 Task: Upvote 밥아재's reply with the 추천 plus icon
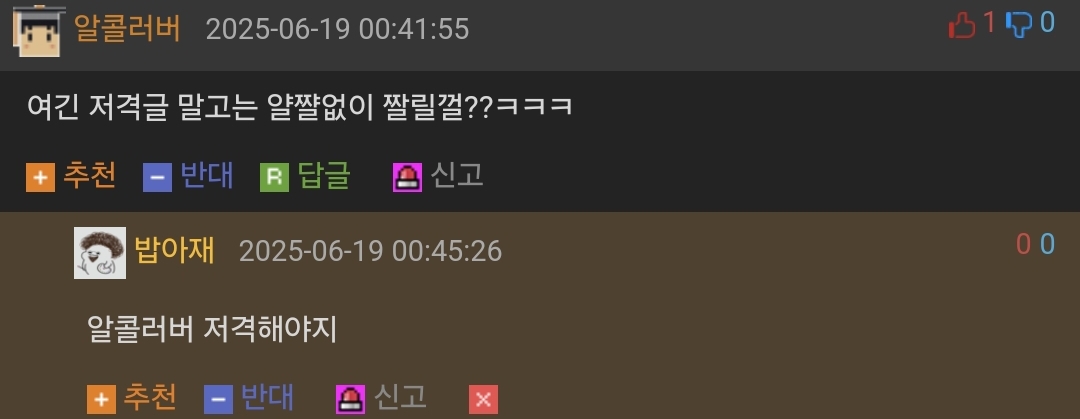(101, 400)
